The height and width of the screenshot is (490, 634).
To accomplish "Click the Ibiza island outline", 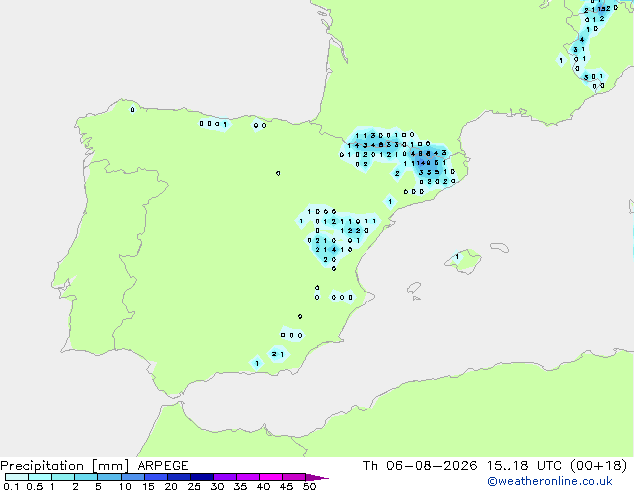I will [x=414, y=288].
